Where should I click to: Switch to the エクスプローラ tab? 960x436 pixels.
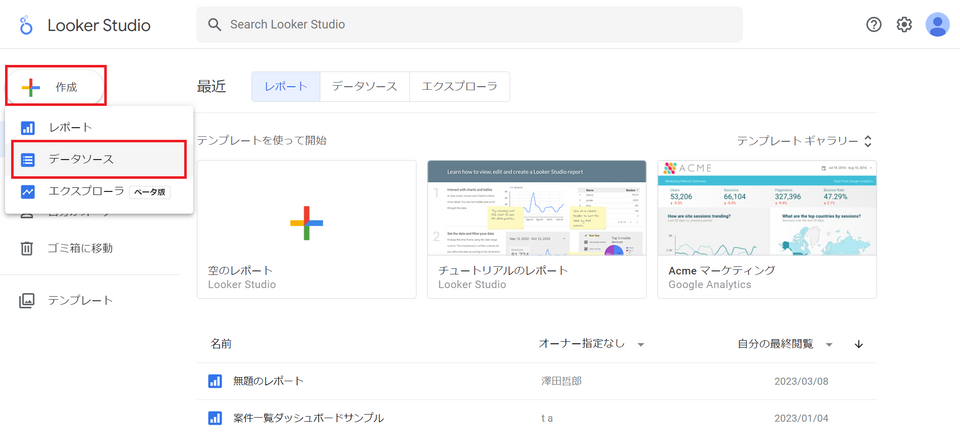pos(459,86)
